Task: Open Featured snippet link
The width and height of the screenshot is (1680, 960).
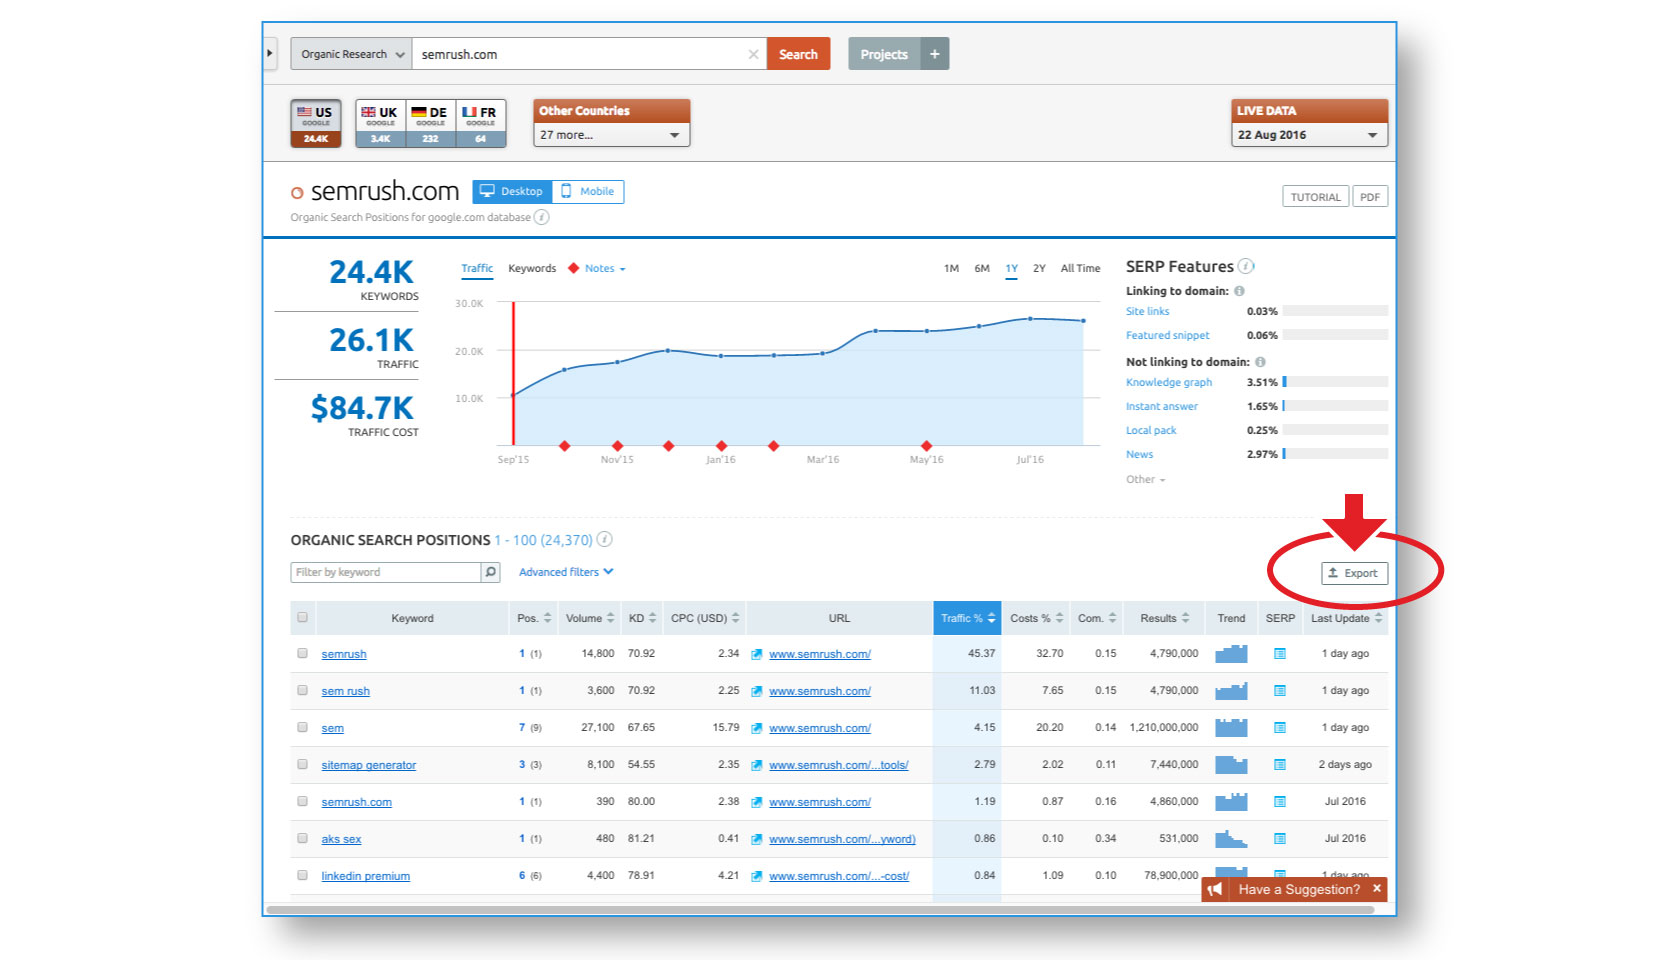Action: [x=1167, y=335]
